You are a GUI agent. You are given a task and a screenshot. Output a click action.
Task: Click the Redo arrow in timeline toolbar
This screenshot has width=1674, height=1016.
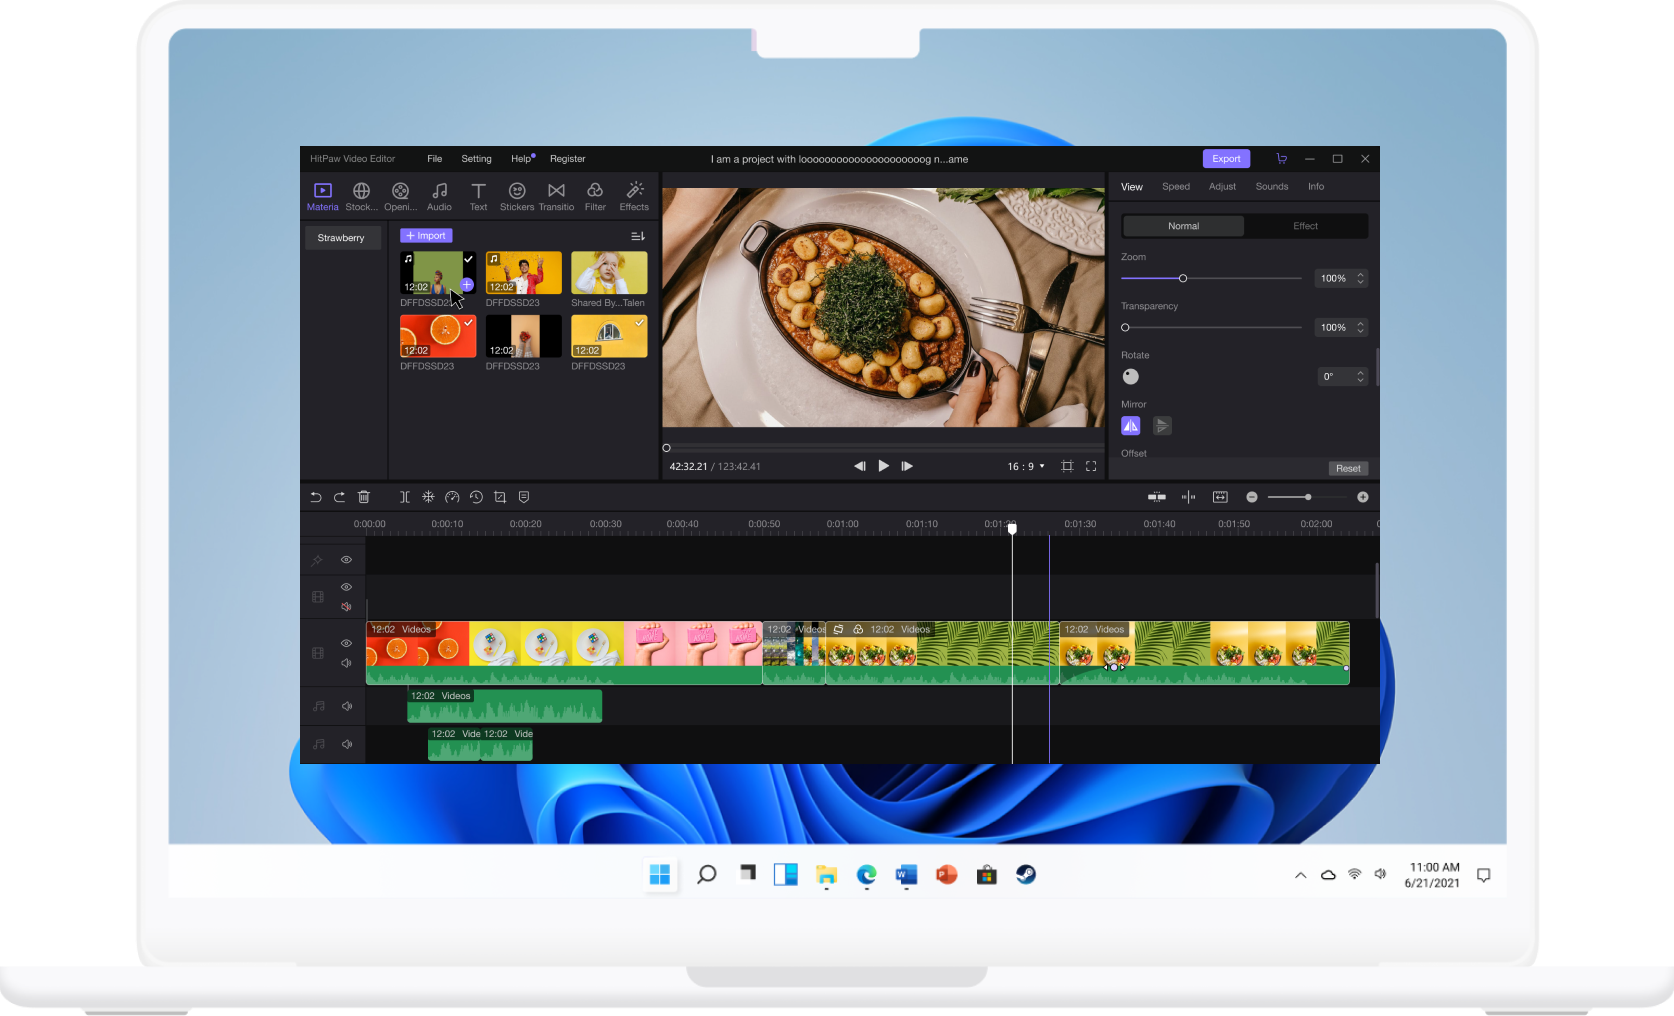[339, 497]
